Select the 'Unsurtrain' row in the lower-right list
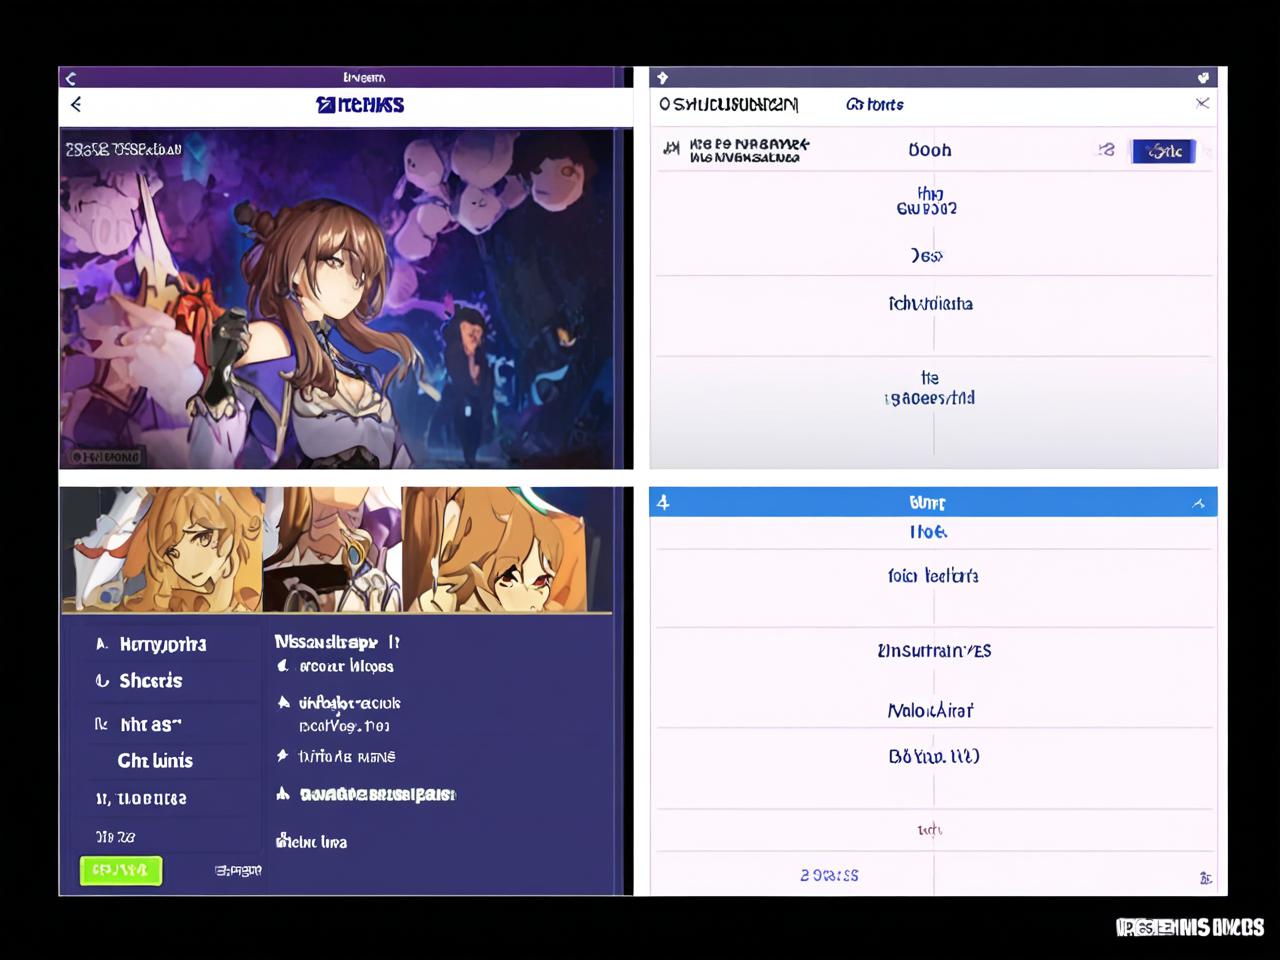Screen dimensions: 1280x960 tap(934, 651)
